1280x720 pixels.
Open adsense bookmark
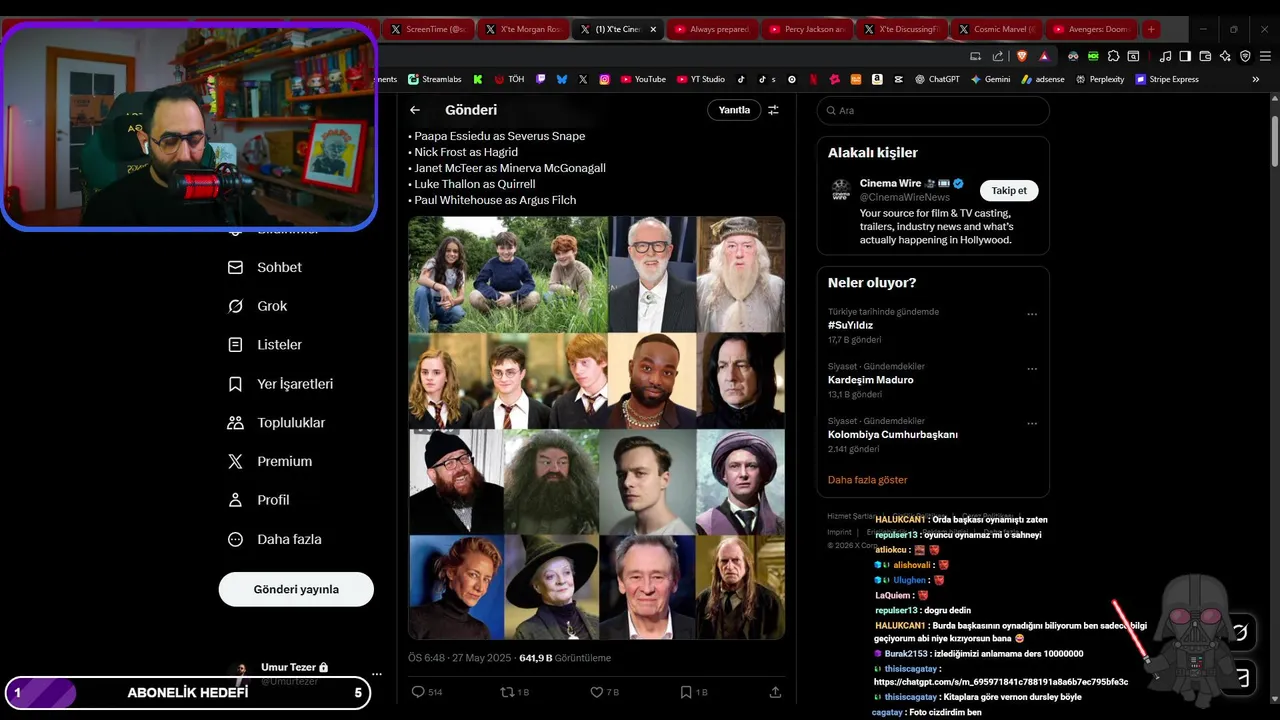tap(1043, 79)
